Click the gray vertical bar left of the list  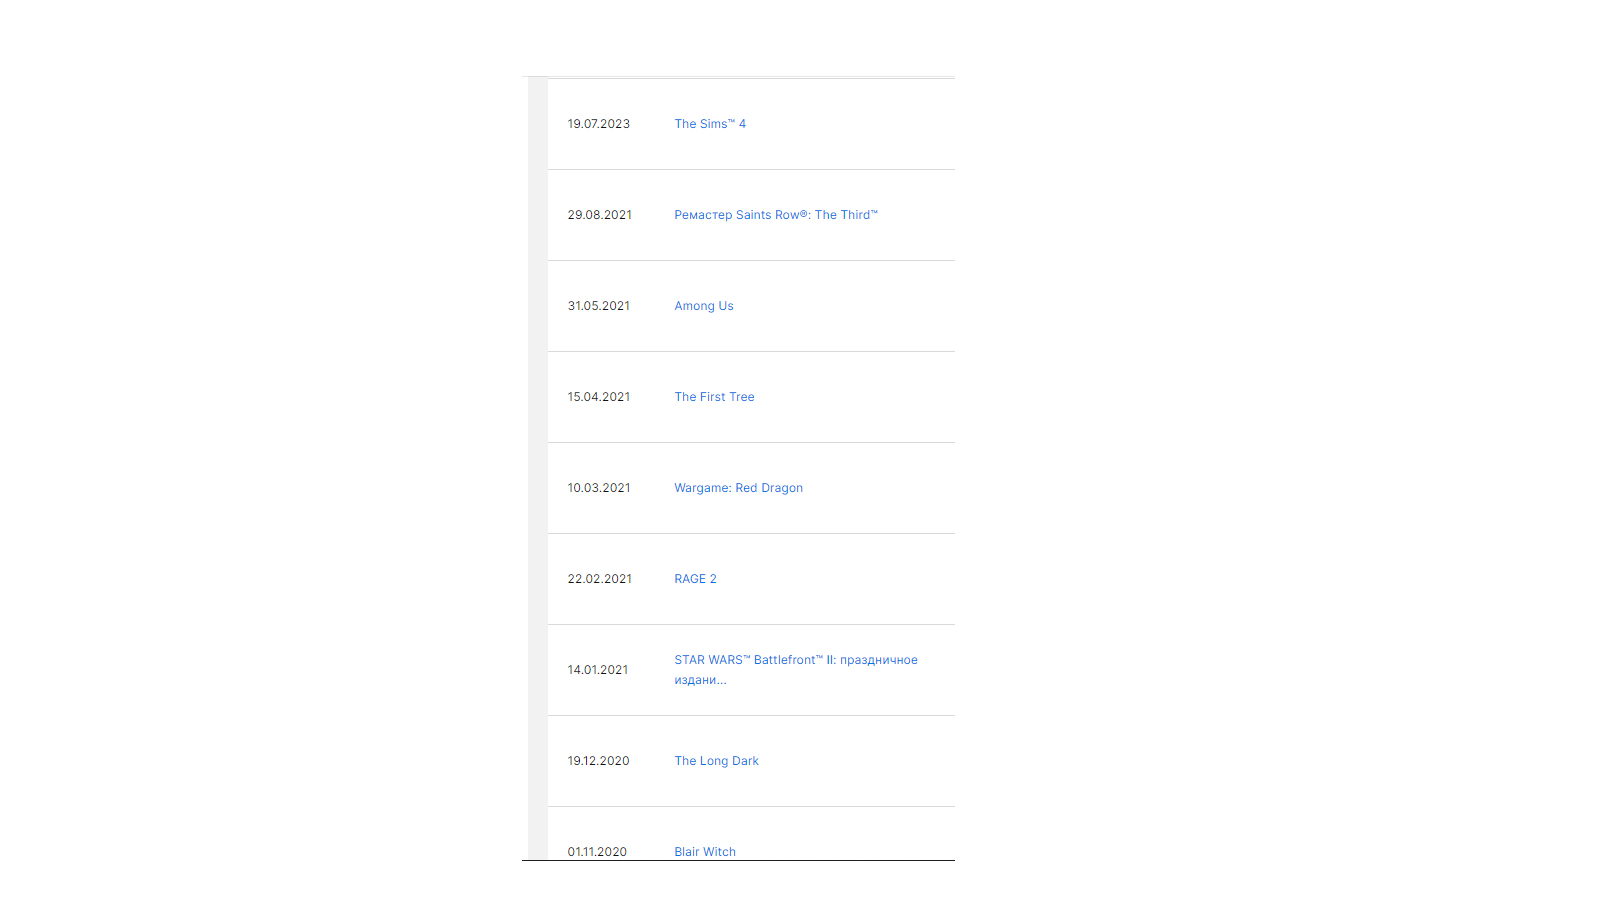(x=538, y=468)
